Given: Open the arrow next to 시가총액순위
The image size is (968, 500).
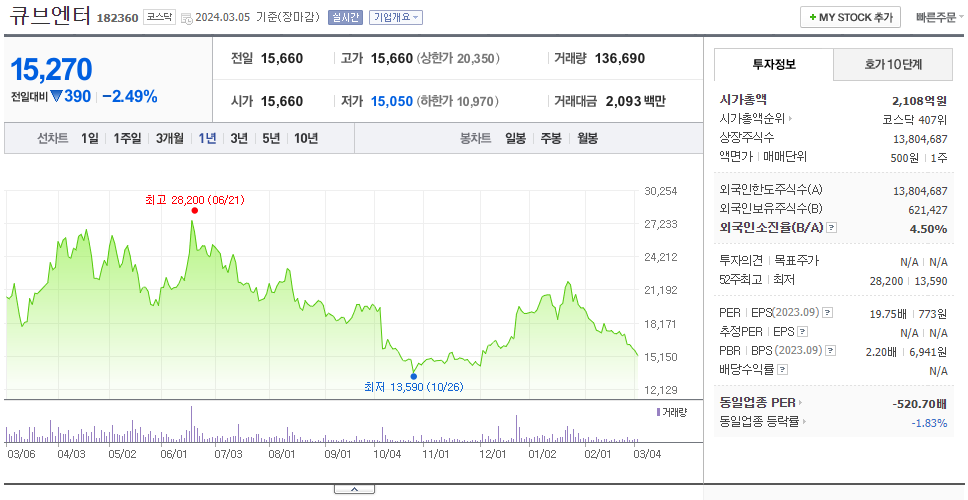Looking at the screenshot, I should [x=790, y=120].
